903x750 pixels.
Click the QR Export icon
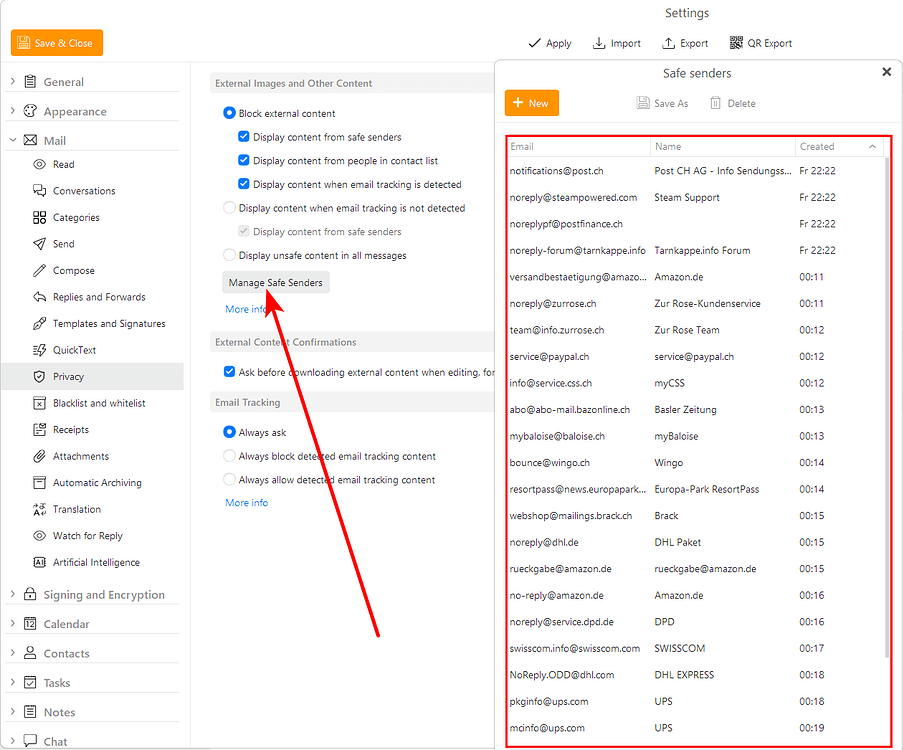coord(736,43)
